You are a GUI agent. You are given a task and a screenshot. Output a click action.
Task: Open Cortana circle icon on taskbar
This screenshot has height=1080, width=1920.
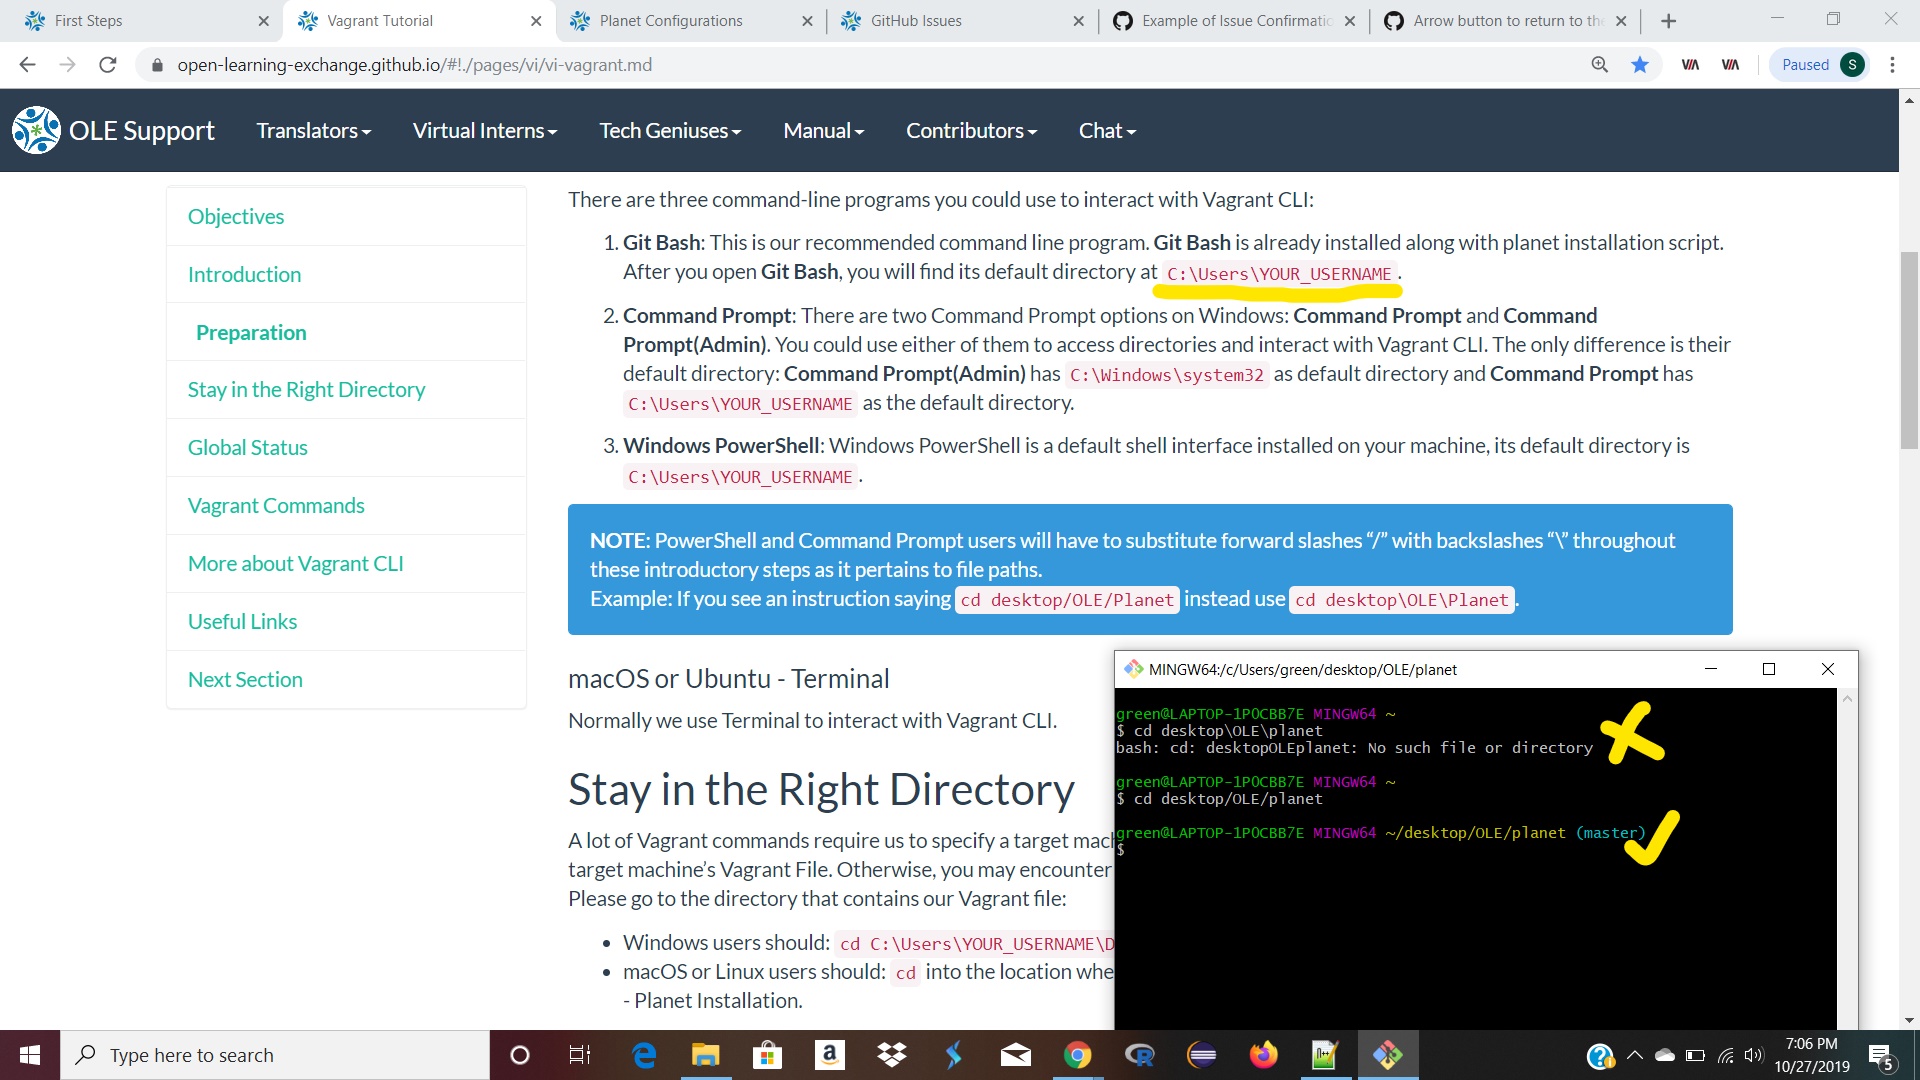[x=519, y=1055]
